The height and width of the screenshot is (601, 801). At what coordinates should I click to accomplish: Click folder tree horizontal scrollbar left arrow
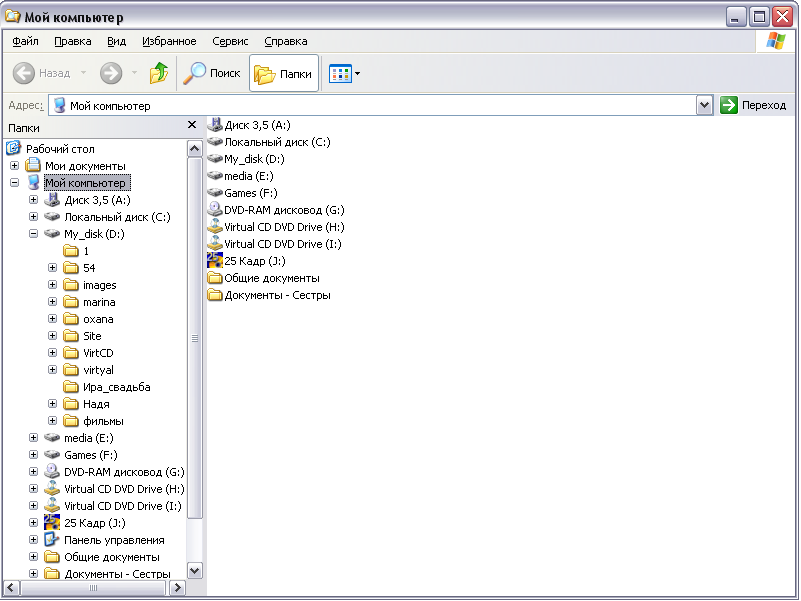coord(12,588)
